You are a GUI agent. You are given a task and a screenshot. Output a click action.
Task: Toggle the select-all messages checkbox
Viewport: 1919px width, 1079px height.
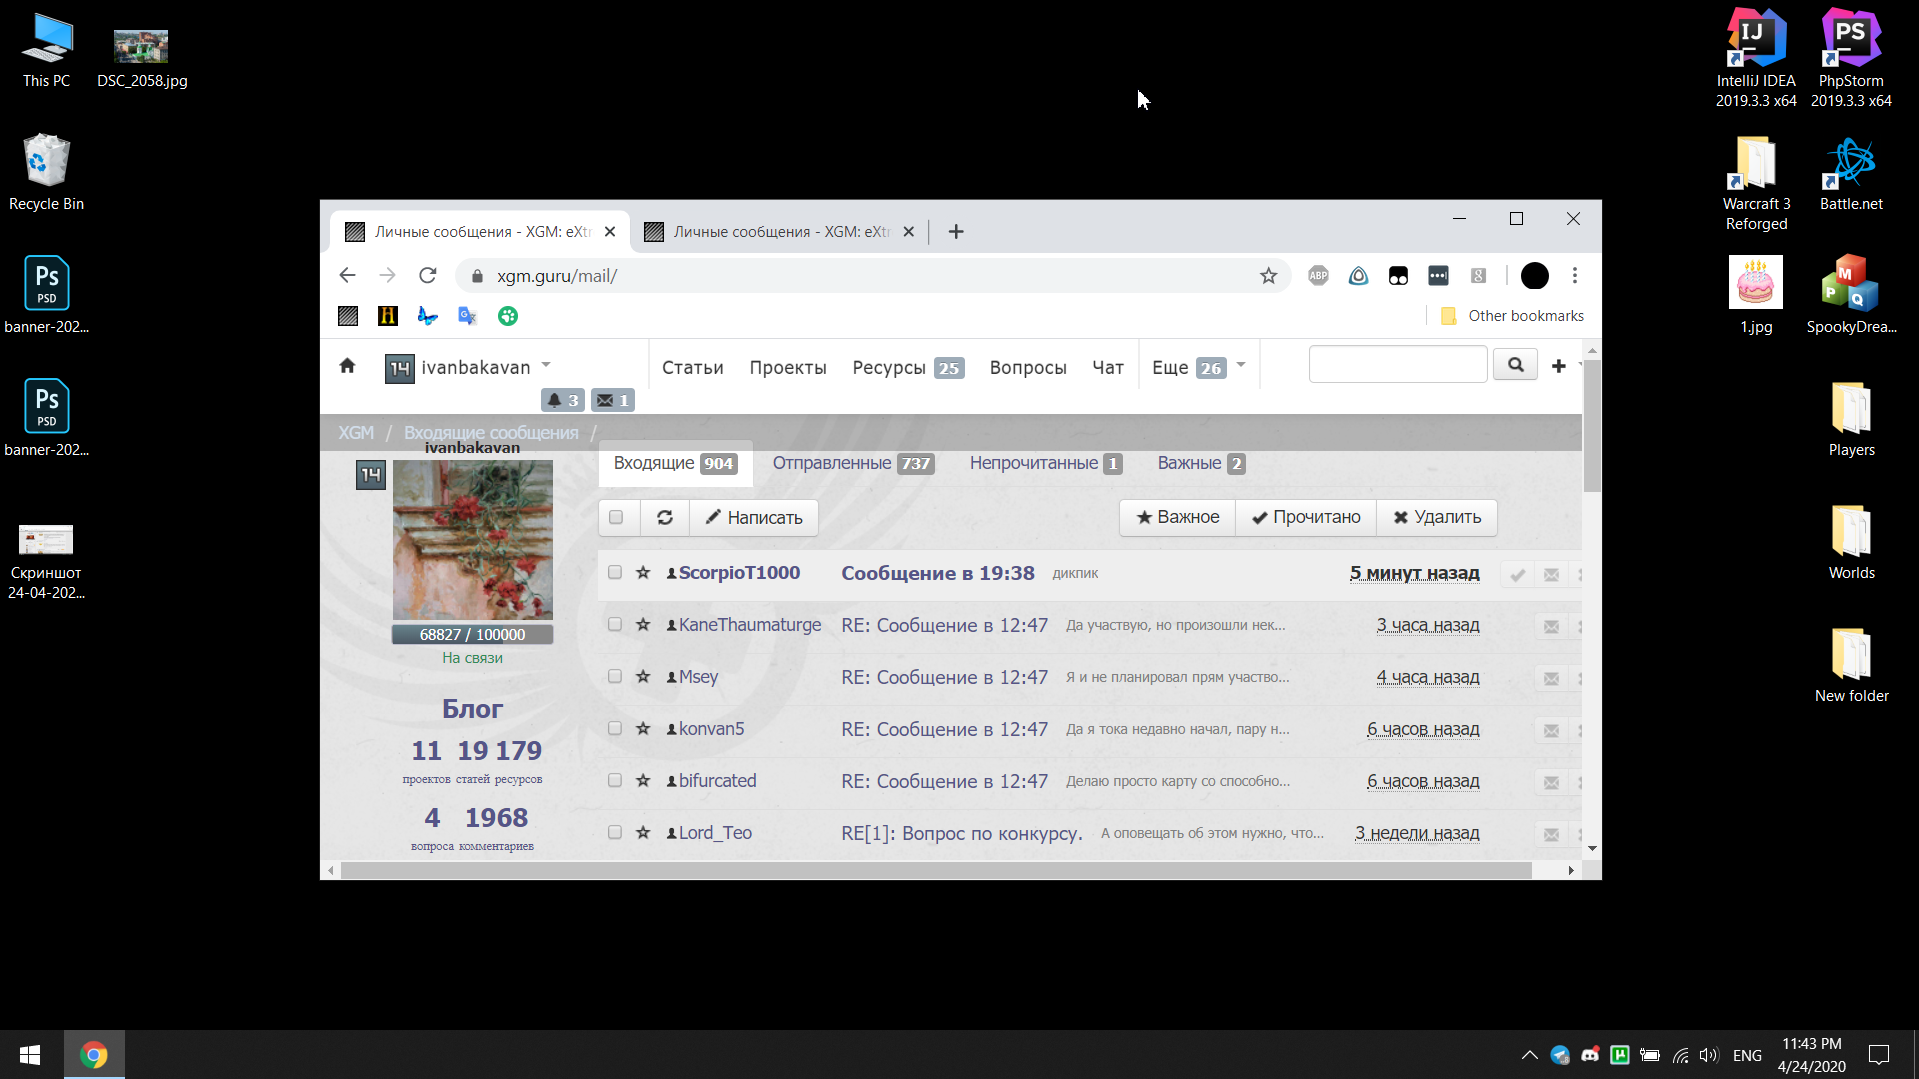[616, 517]
